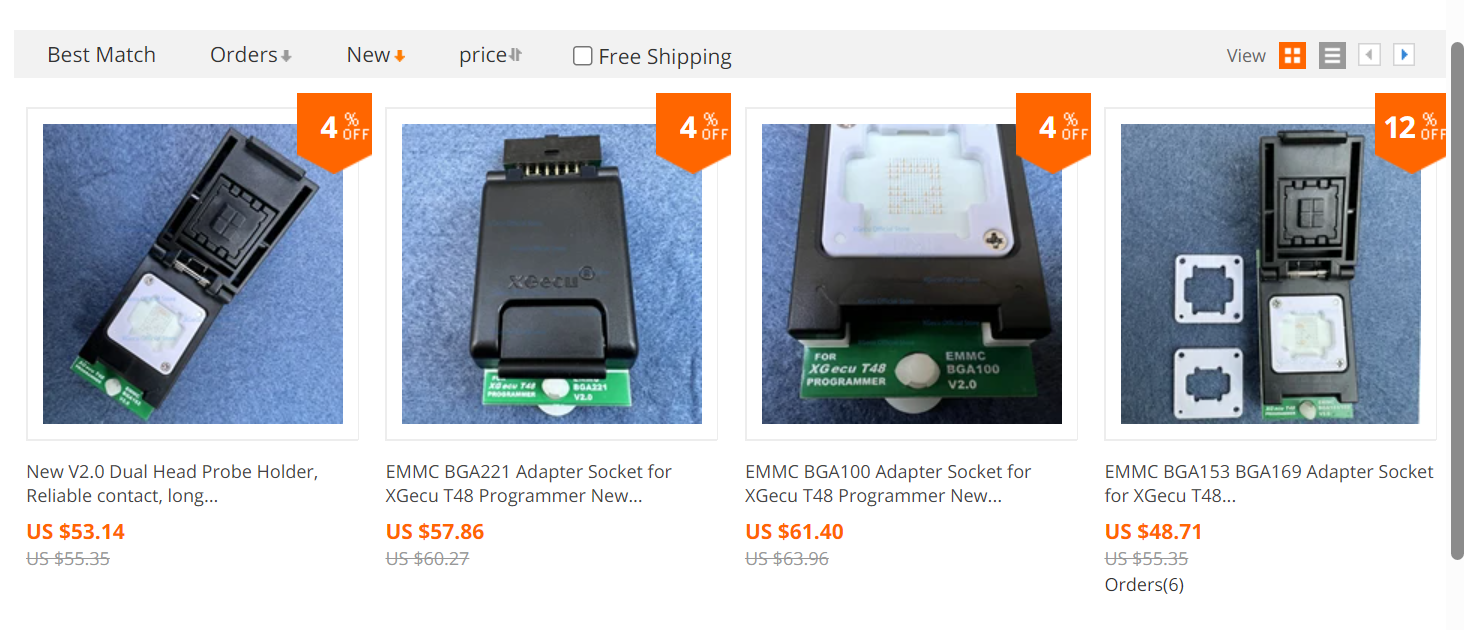Image resolution: width=1464 pixels, height=630 pixels.
Task: Go to next page arrow
Action: (1404, 55)
